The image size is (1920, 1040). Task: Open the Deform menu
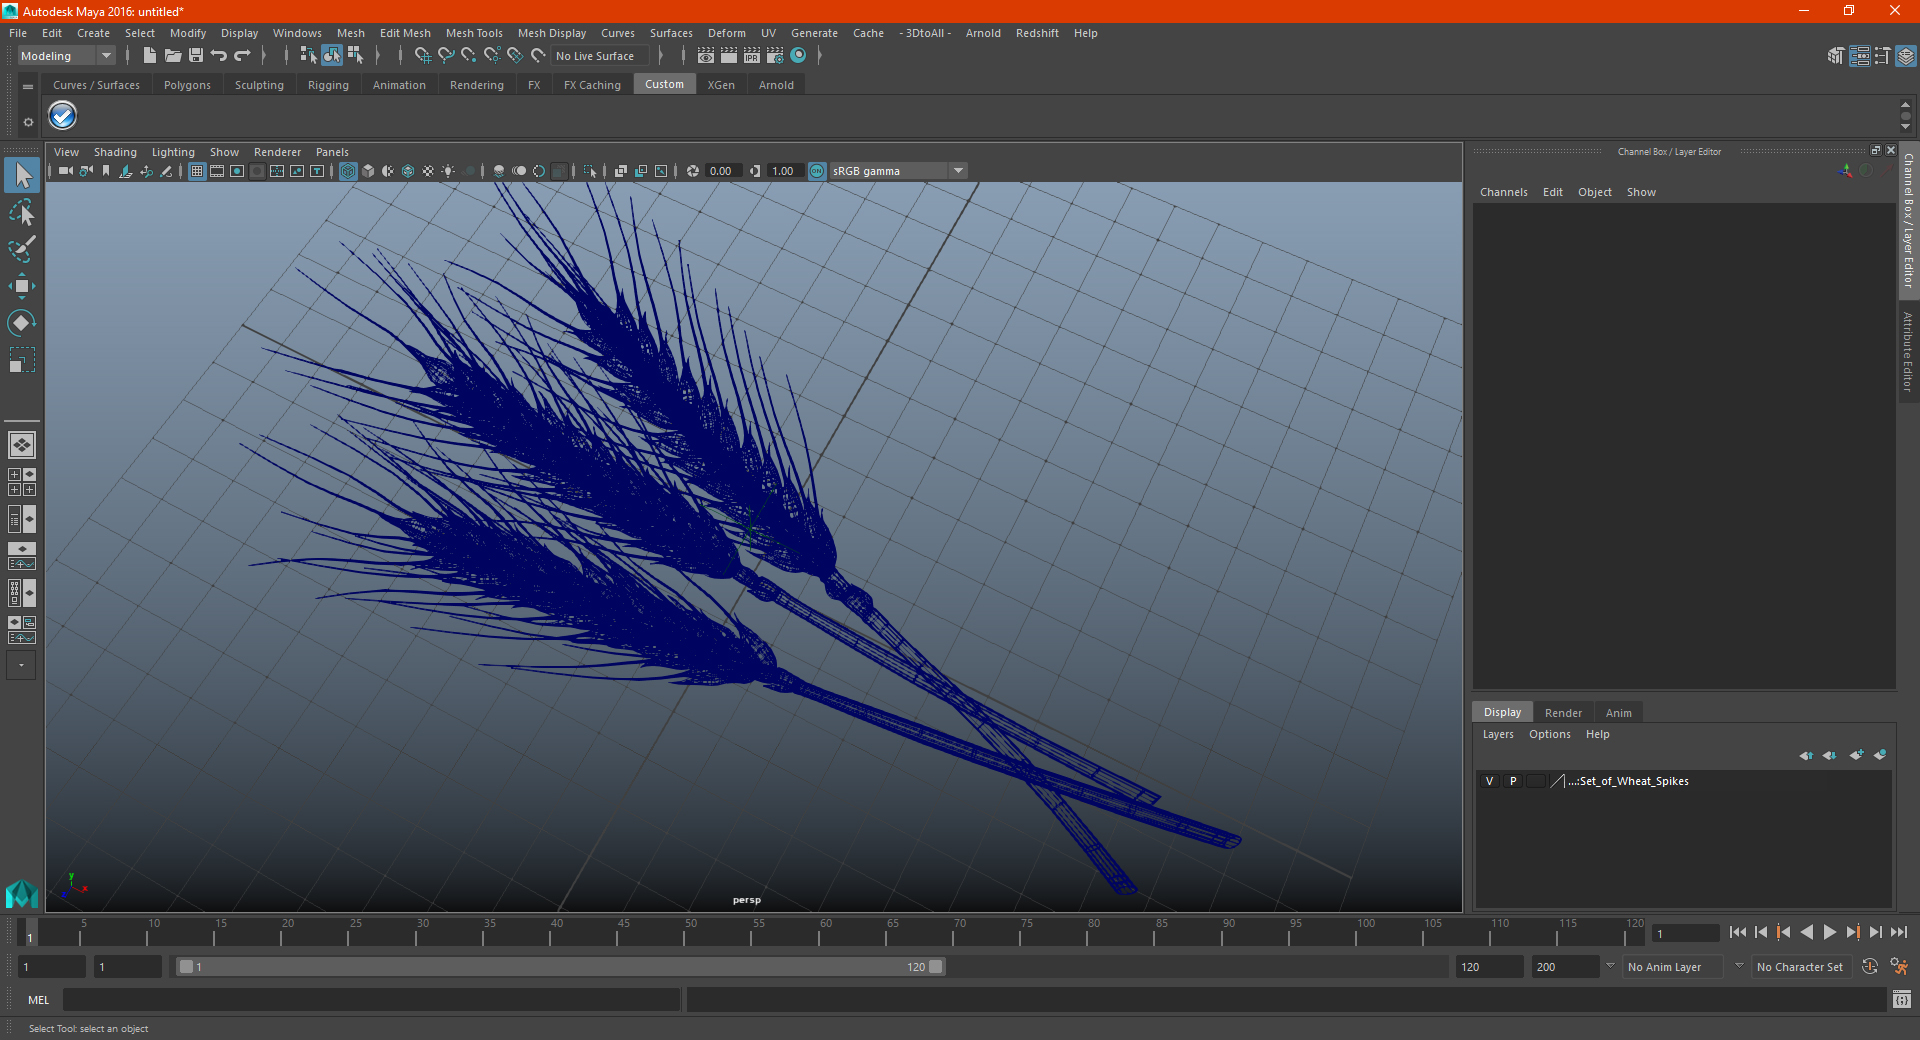[x=727, y=33]
